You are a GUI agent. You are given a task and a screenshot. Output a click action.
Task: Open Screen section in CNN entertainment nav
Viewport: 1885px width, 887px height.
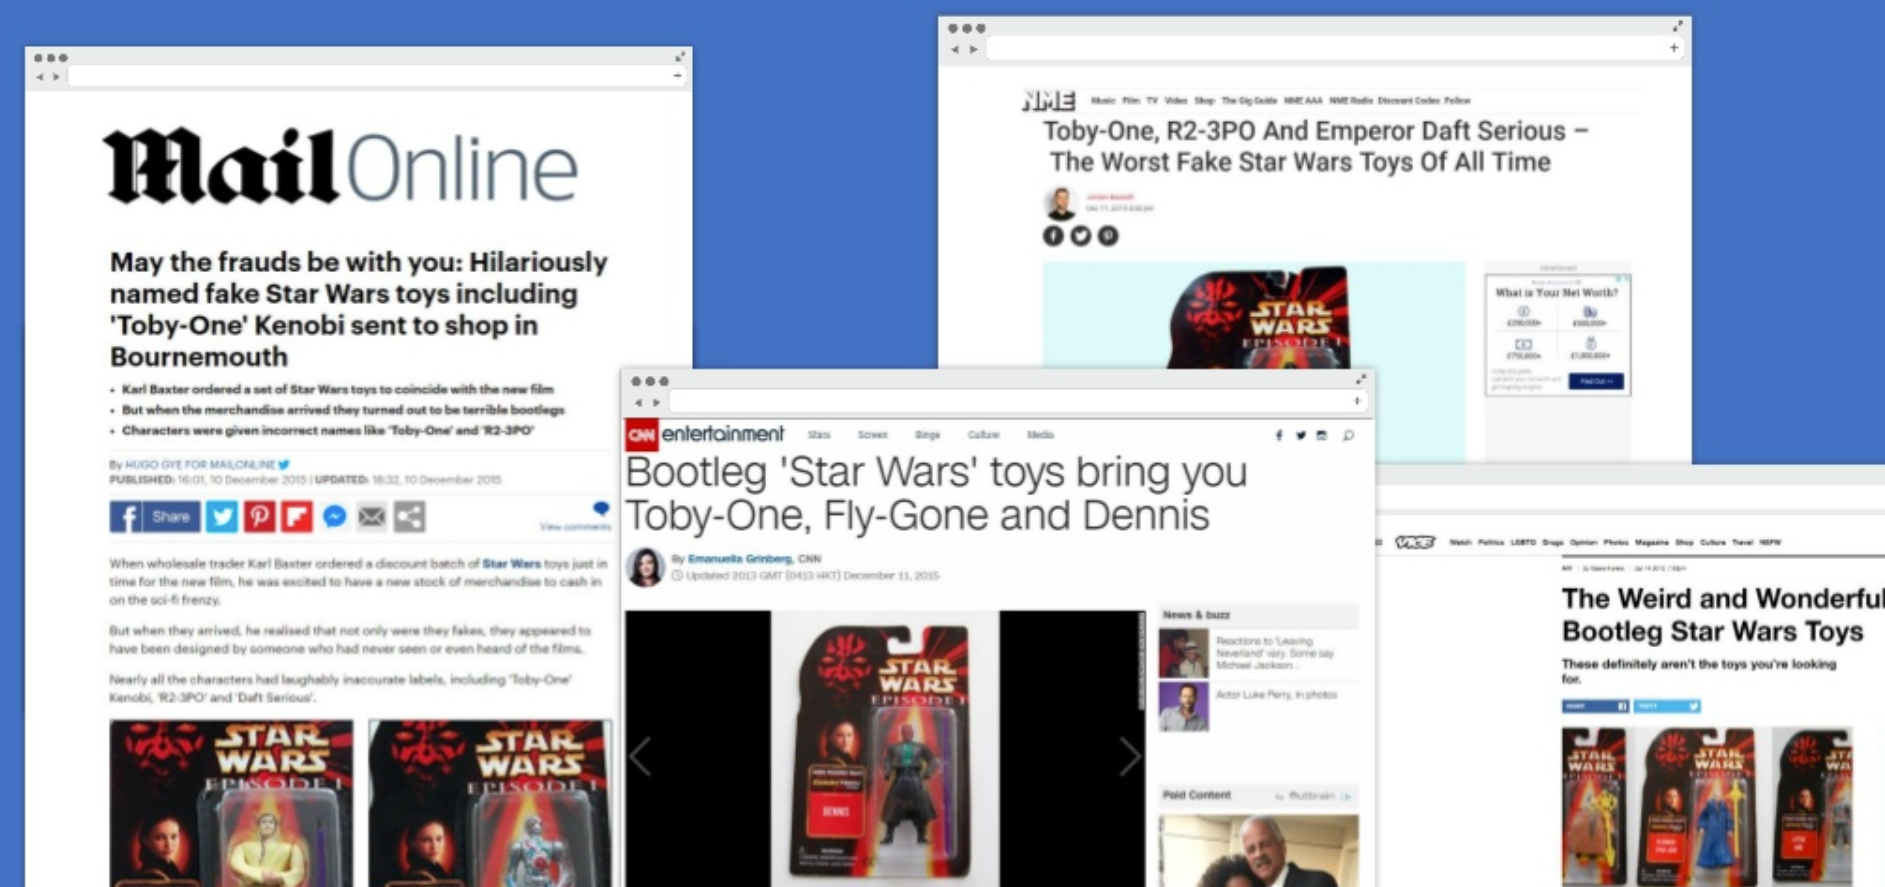click(872, 435)
